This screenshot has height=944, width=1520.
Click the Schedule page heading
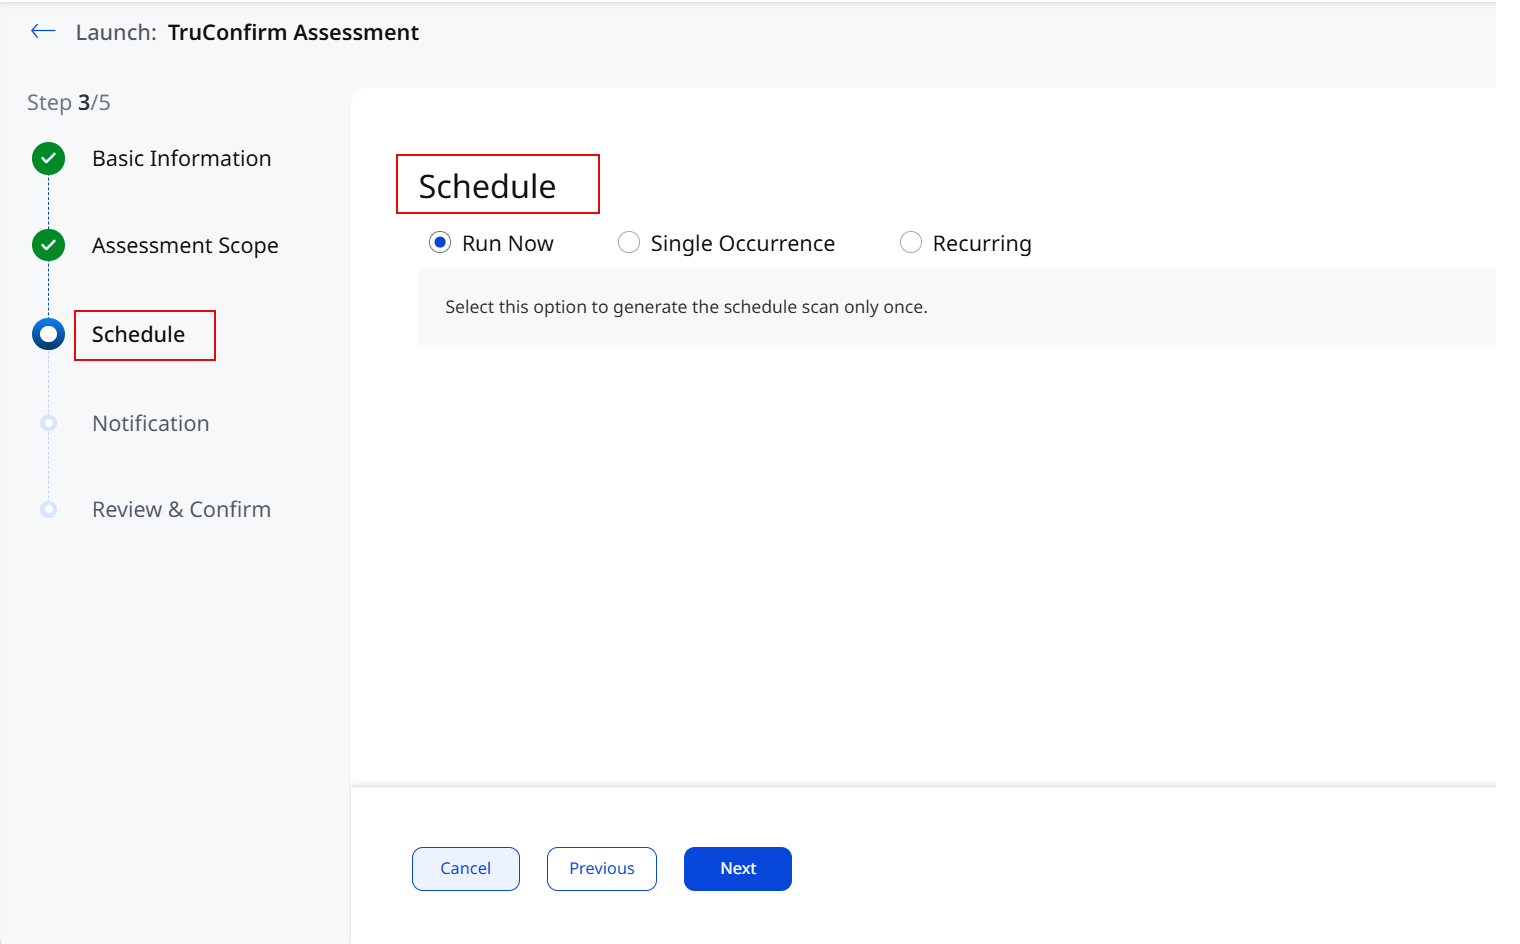(x=487, y=186)
